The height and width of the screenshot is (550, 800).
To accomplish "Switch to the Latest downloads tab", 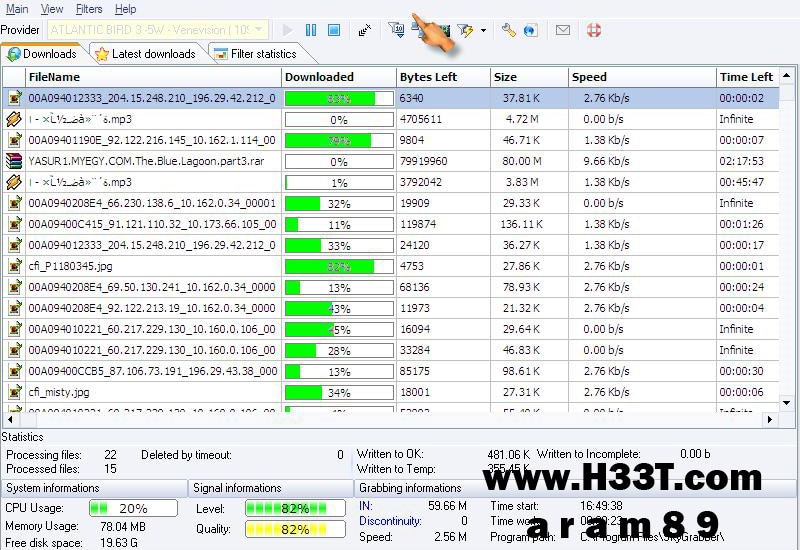I will point(145,54).
